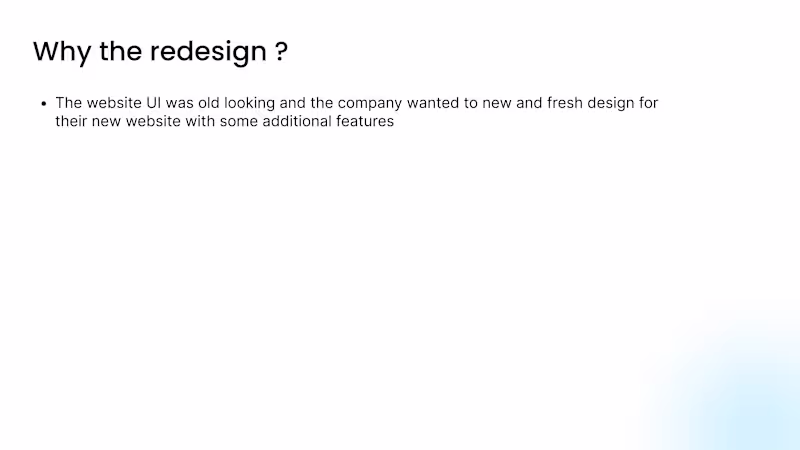The image size is (800, 450).
Task: Click the word "their" starting the second line
Action: 72,122
